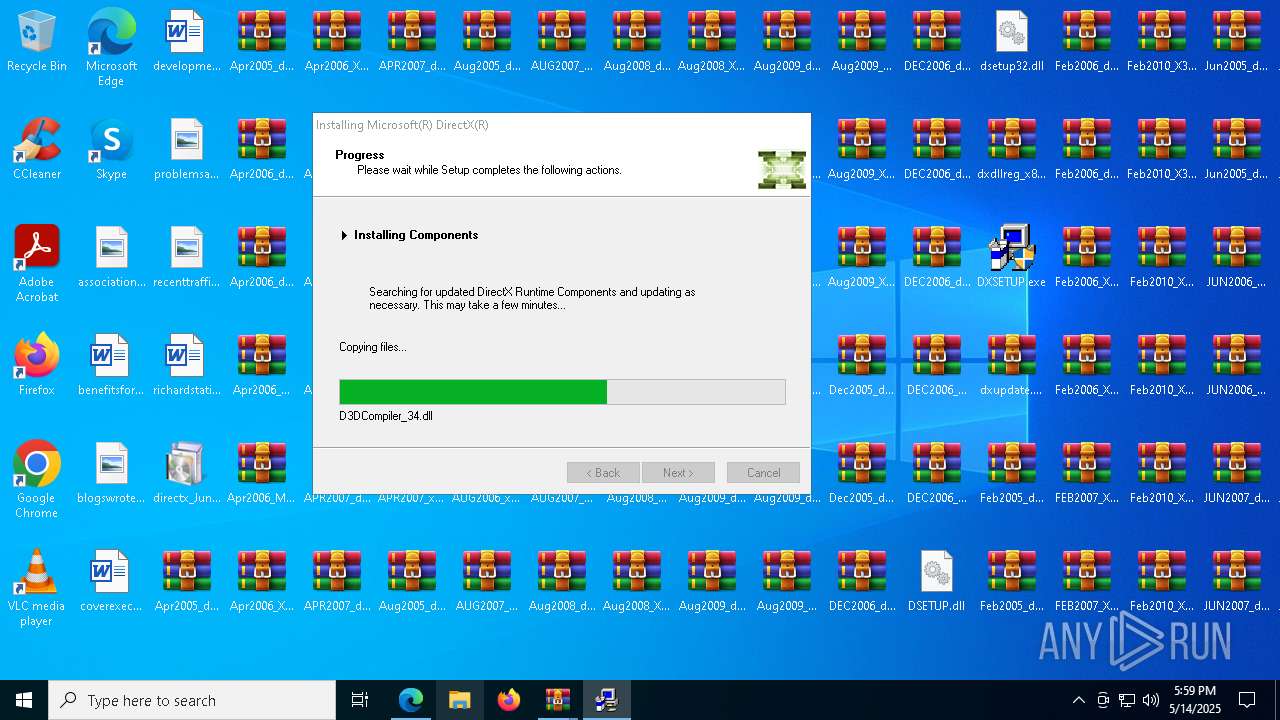Click the Cancel button in DirectX setup
This screenshot has height=720, width=1280.
click(x=763, y=473)
